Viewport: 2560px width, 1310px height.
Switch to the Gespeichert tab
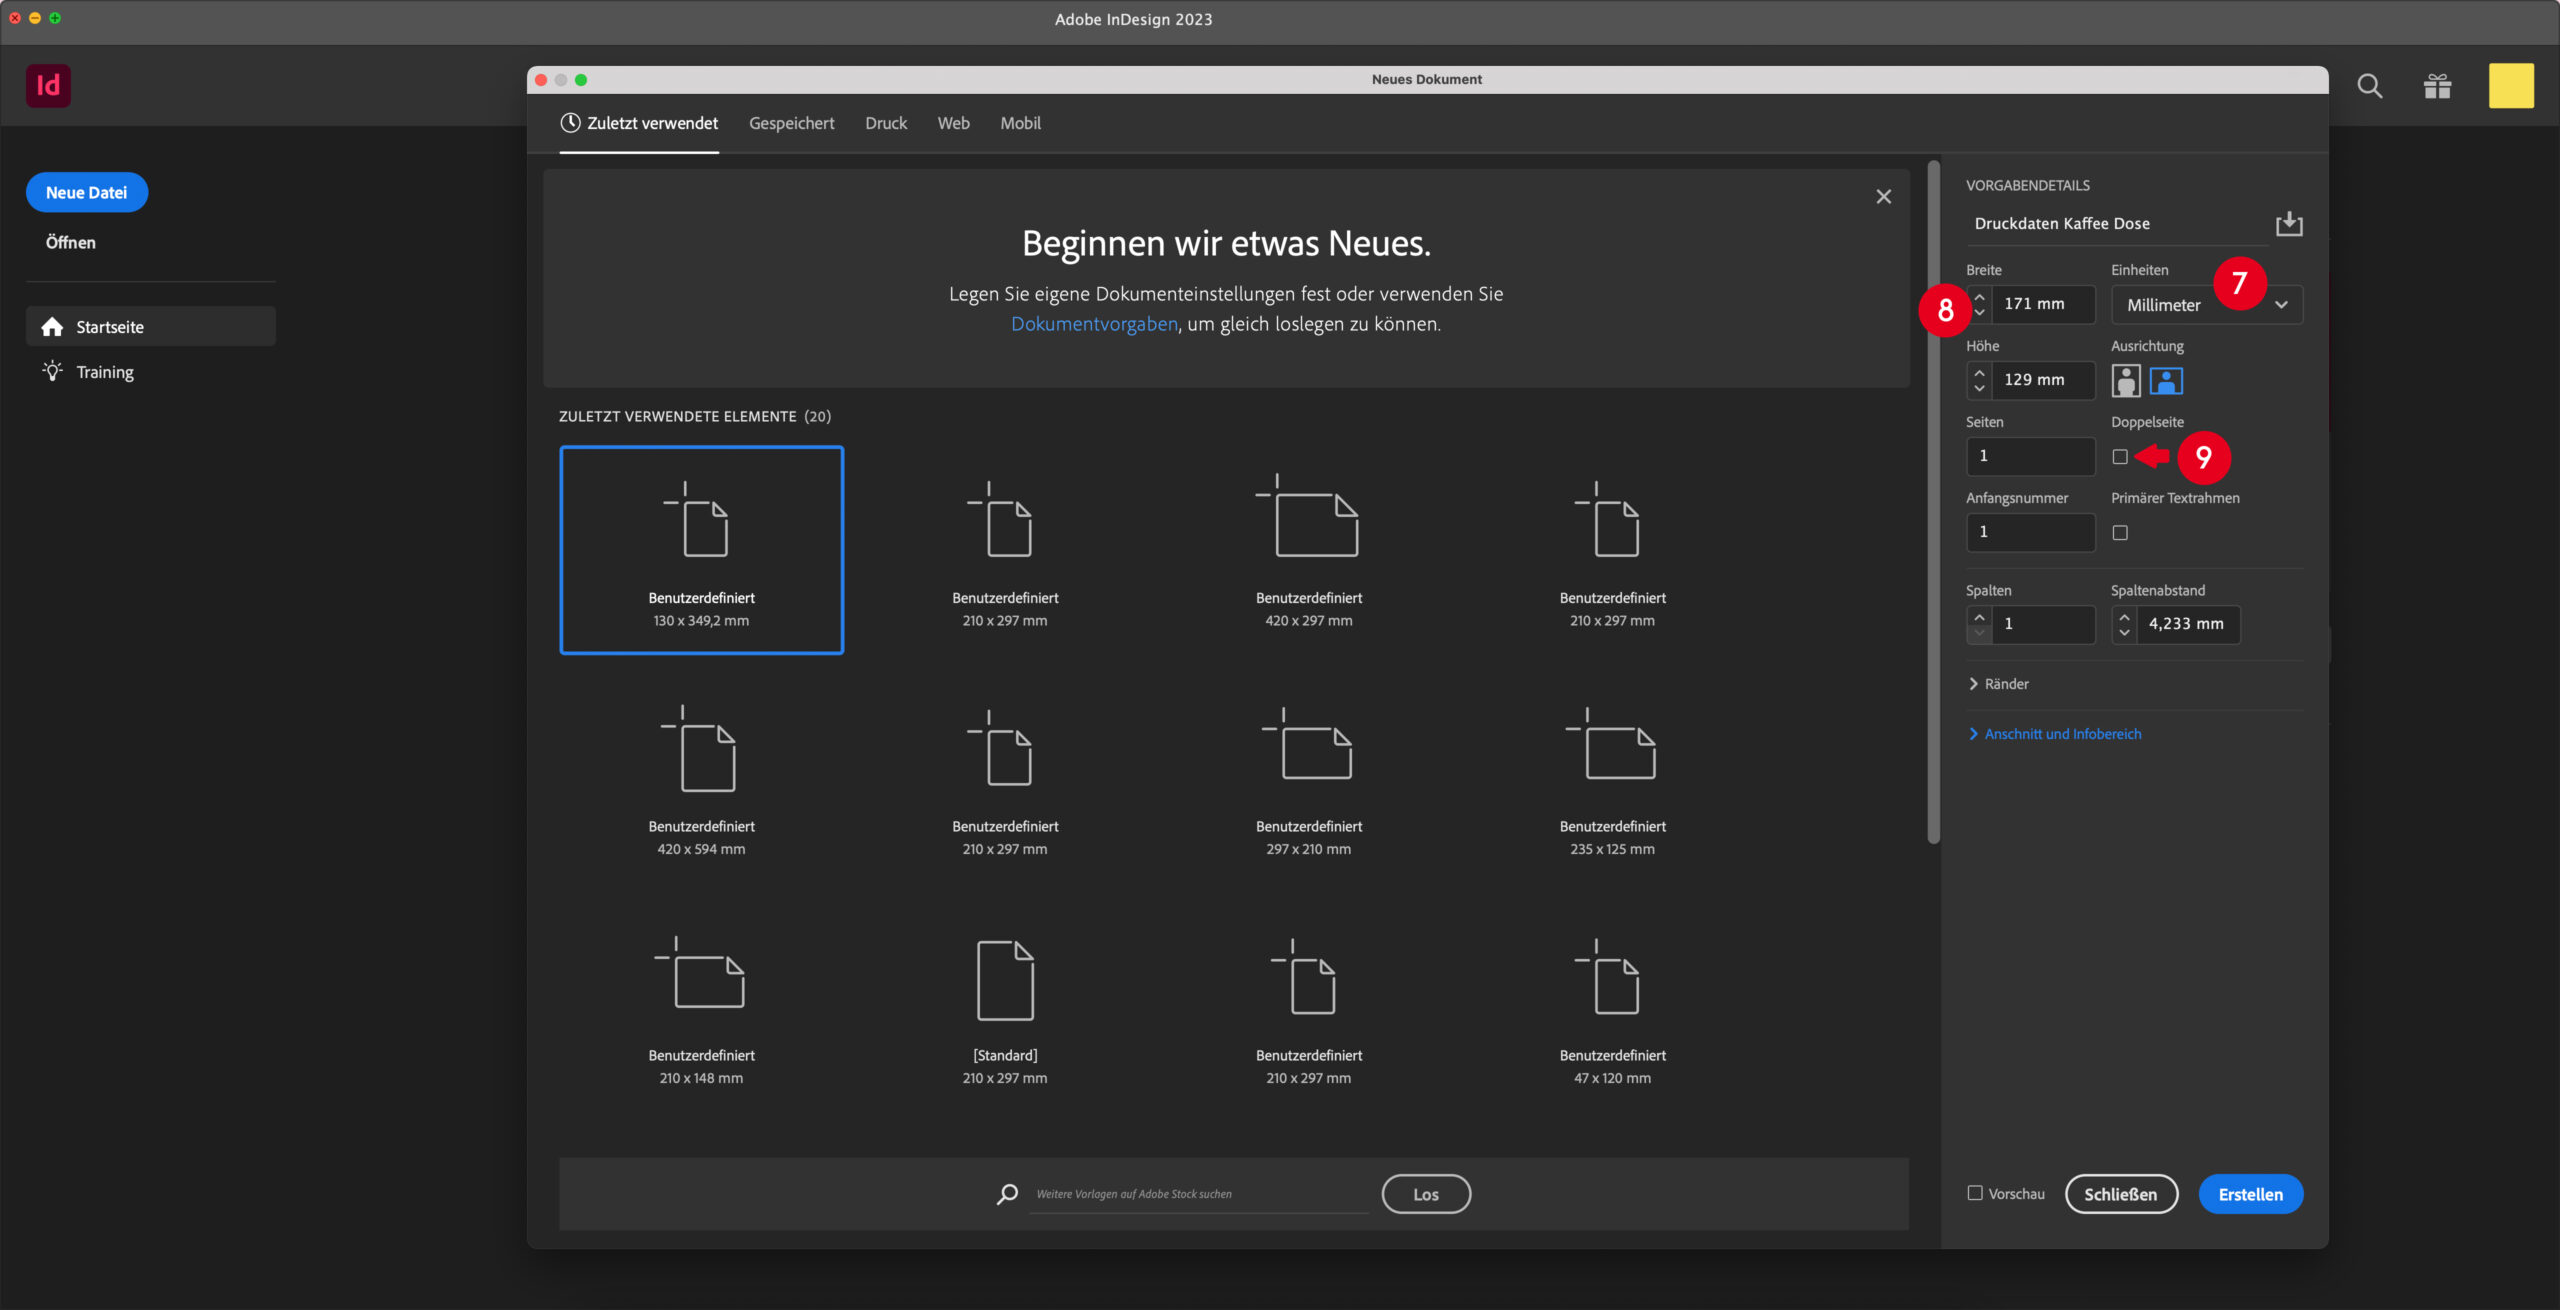[791, 123]
